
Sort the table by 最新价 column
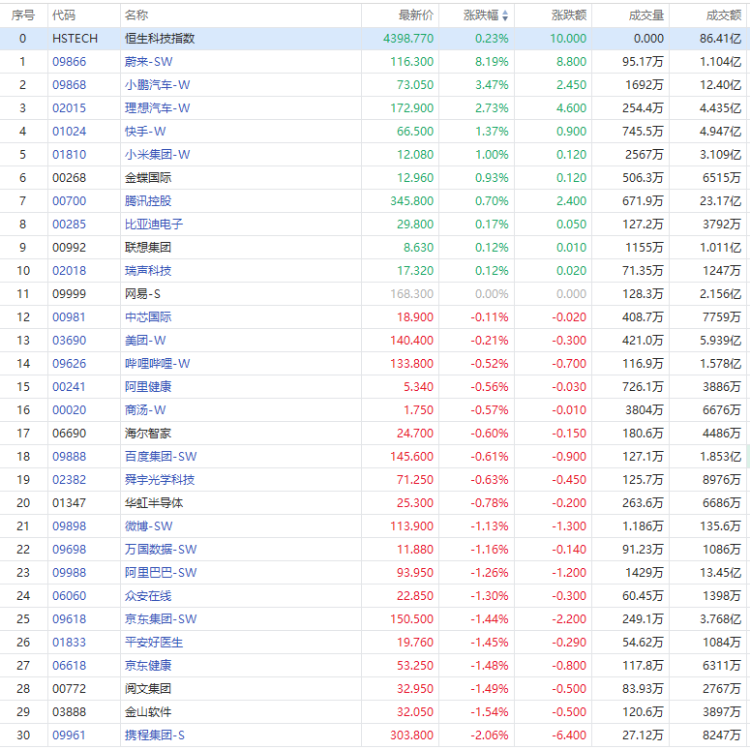[x=416, y=15]
